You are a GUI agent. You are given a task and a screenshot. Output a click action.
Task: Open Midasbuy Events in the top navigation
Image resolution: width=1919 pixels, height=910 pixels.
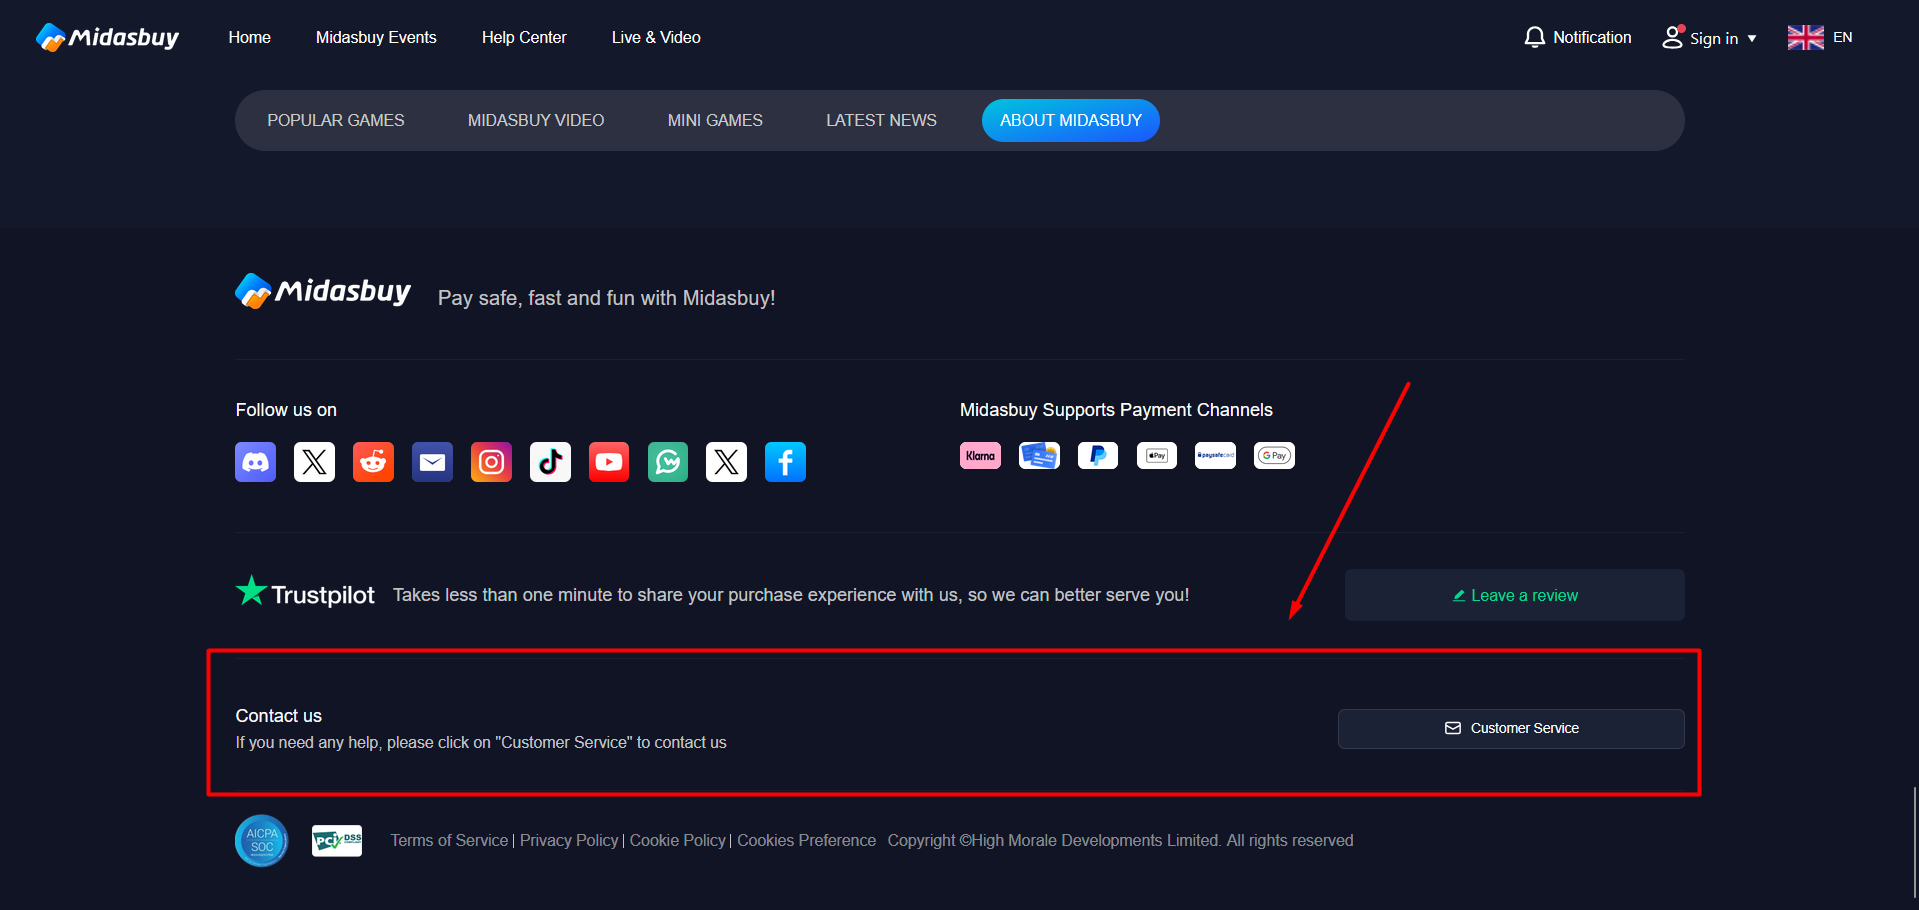376,37
